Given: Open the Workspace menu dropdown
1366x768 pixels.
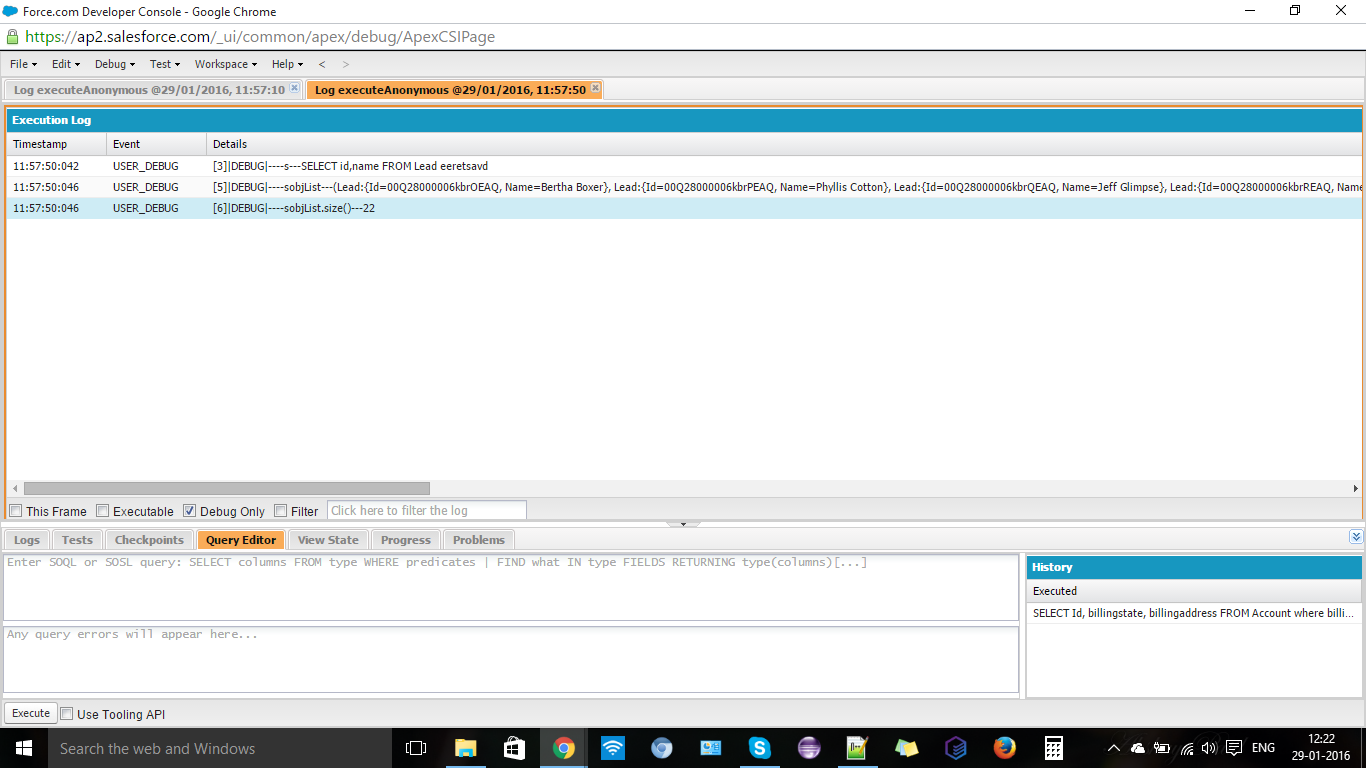Looking at the screenshot, I should point(226,64).
